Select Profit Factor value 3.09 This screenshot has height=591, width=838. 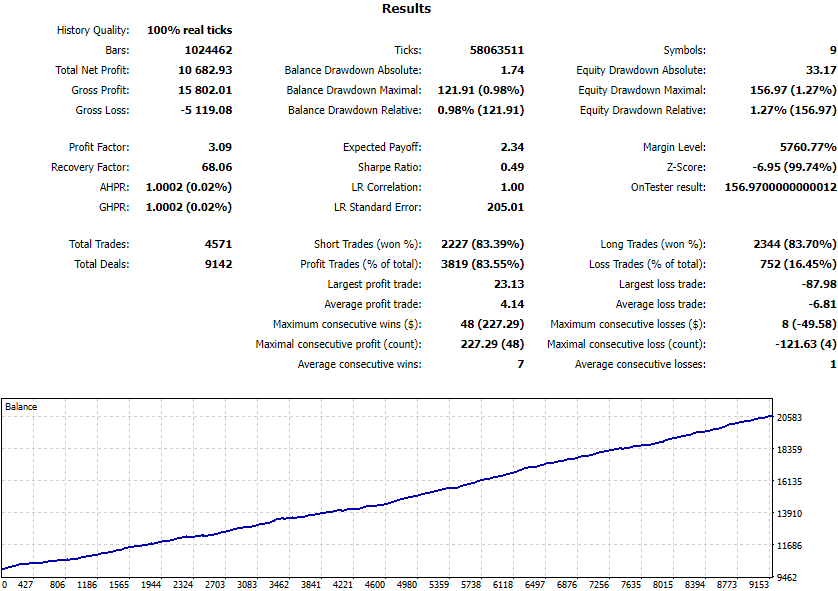pos(220,147)
